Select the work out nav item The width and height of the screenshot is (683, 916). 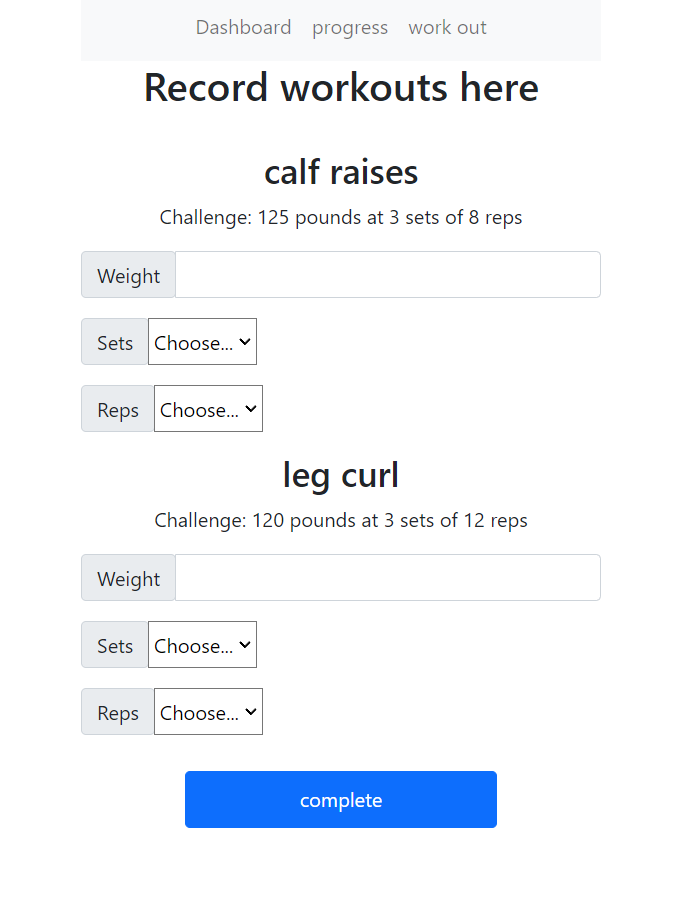[x=447, y=27]
